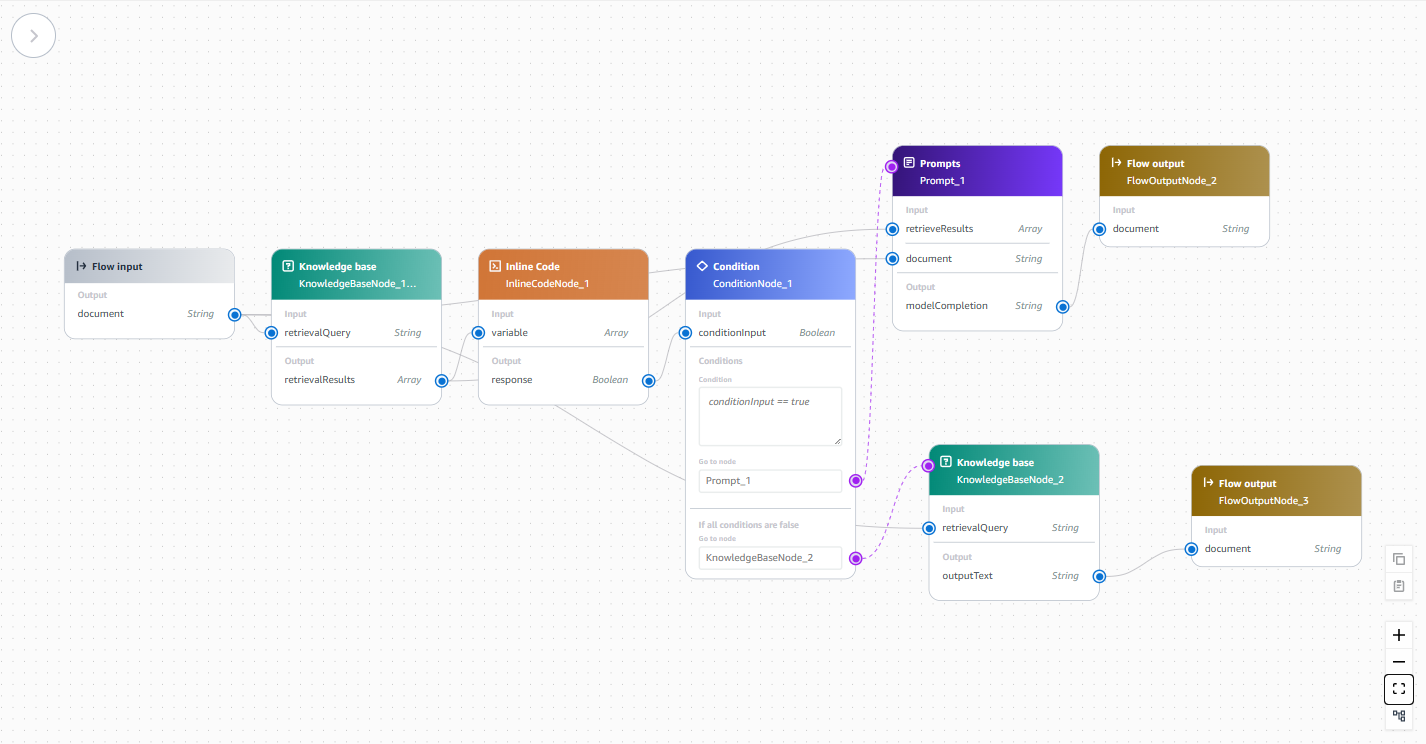
Task: Zoom out using the minus icon
Action: 1399,662
